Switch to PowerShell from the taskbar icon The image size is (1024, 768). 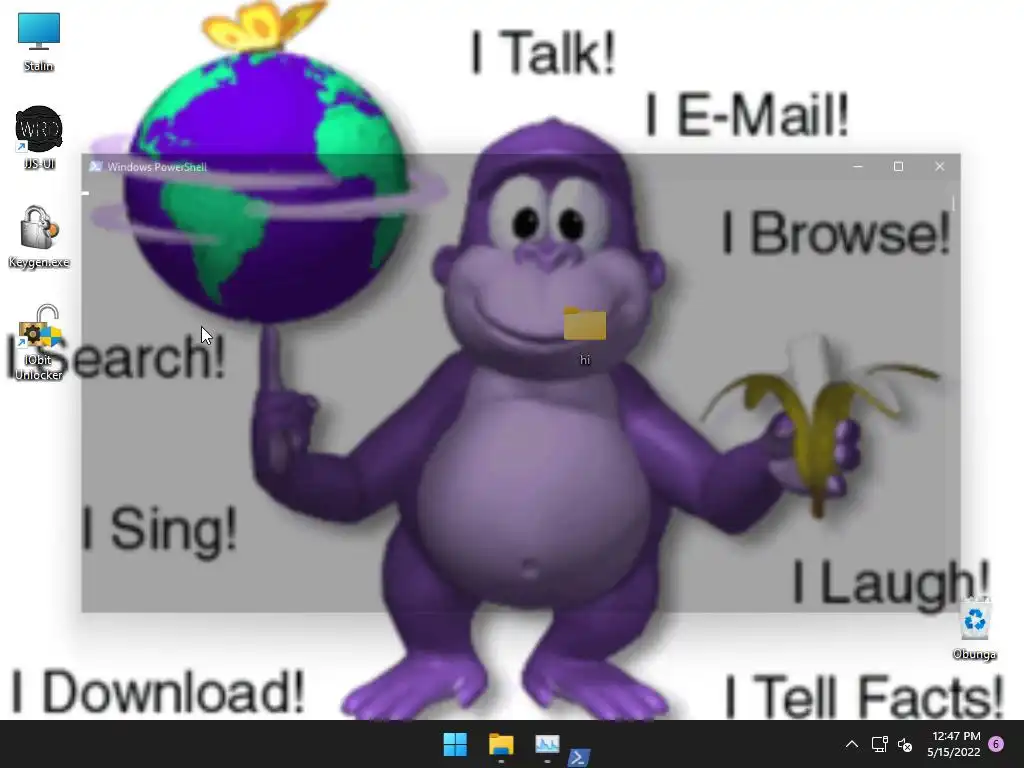point(579,757)
